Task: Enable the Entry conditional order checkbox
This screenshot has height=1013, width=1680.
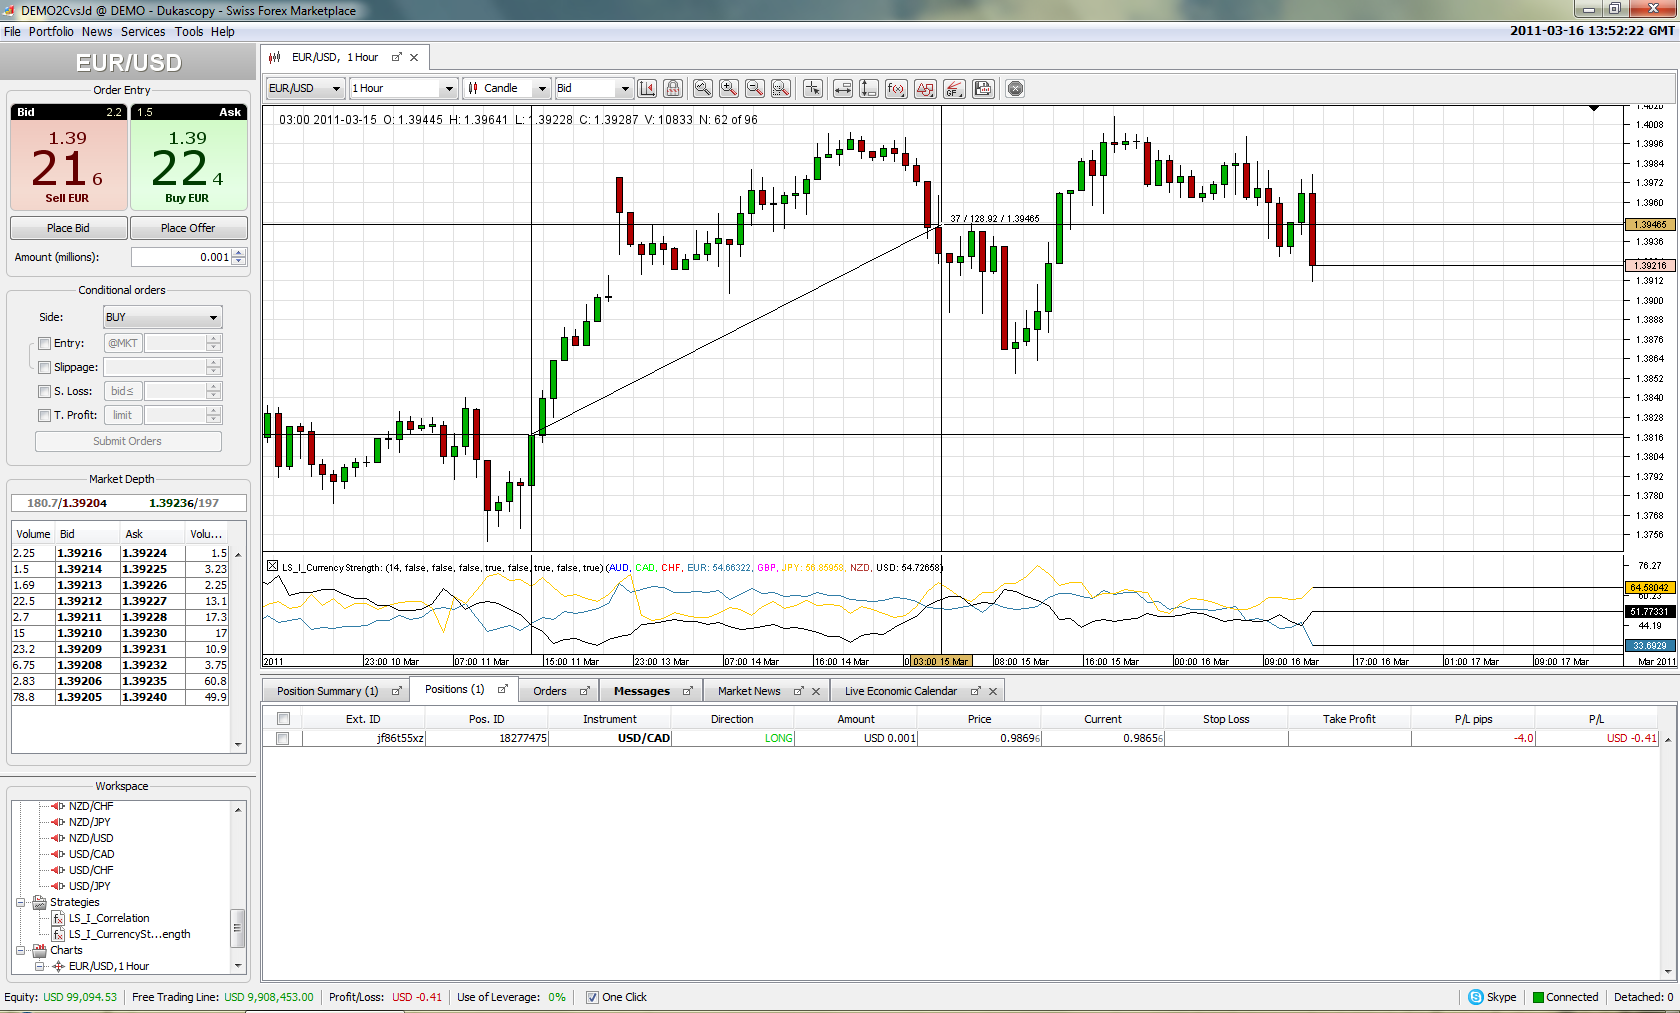Action: coord(44,343)
